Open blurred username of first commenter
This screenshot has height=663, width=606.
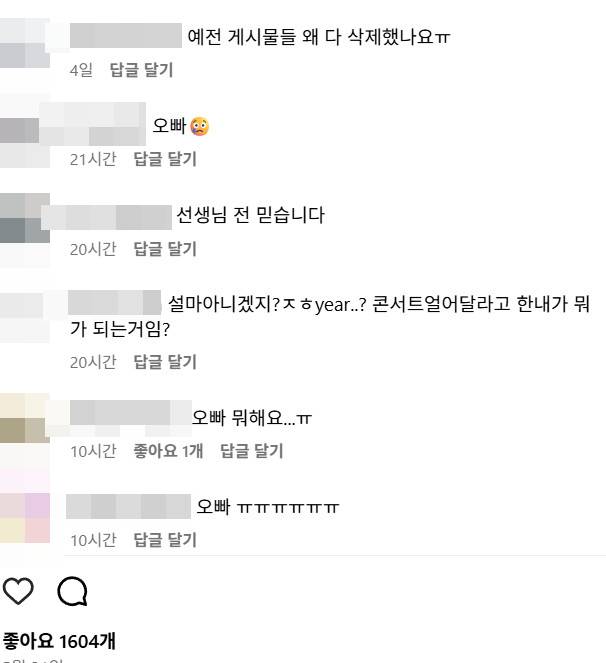pyautogui.click(x=126, y=36)
